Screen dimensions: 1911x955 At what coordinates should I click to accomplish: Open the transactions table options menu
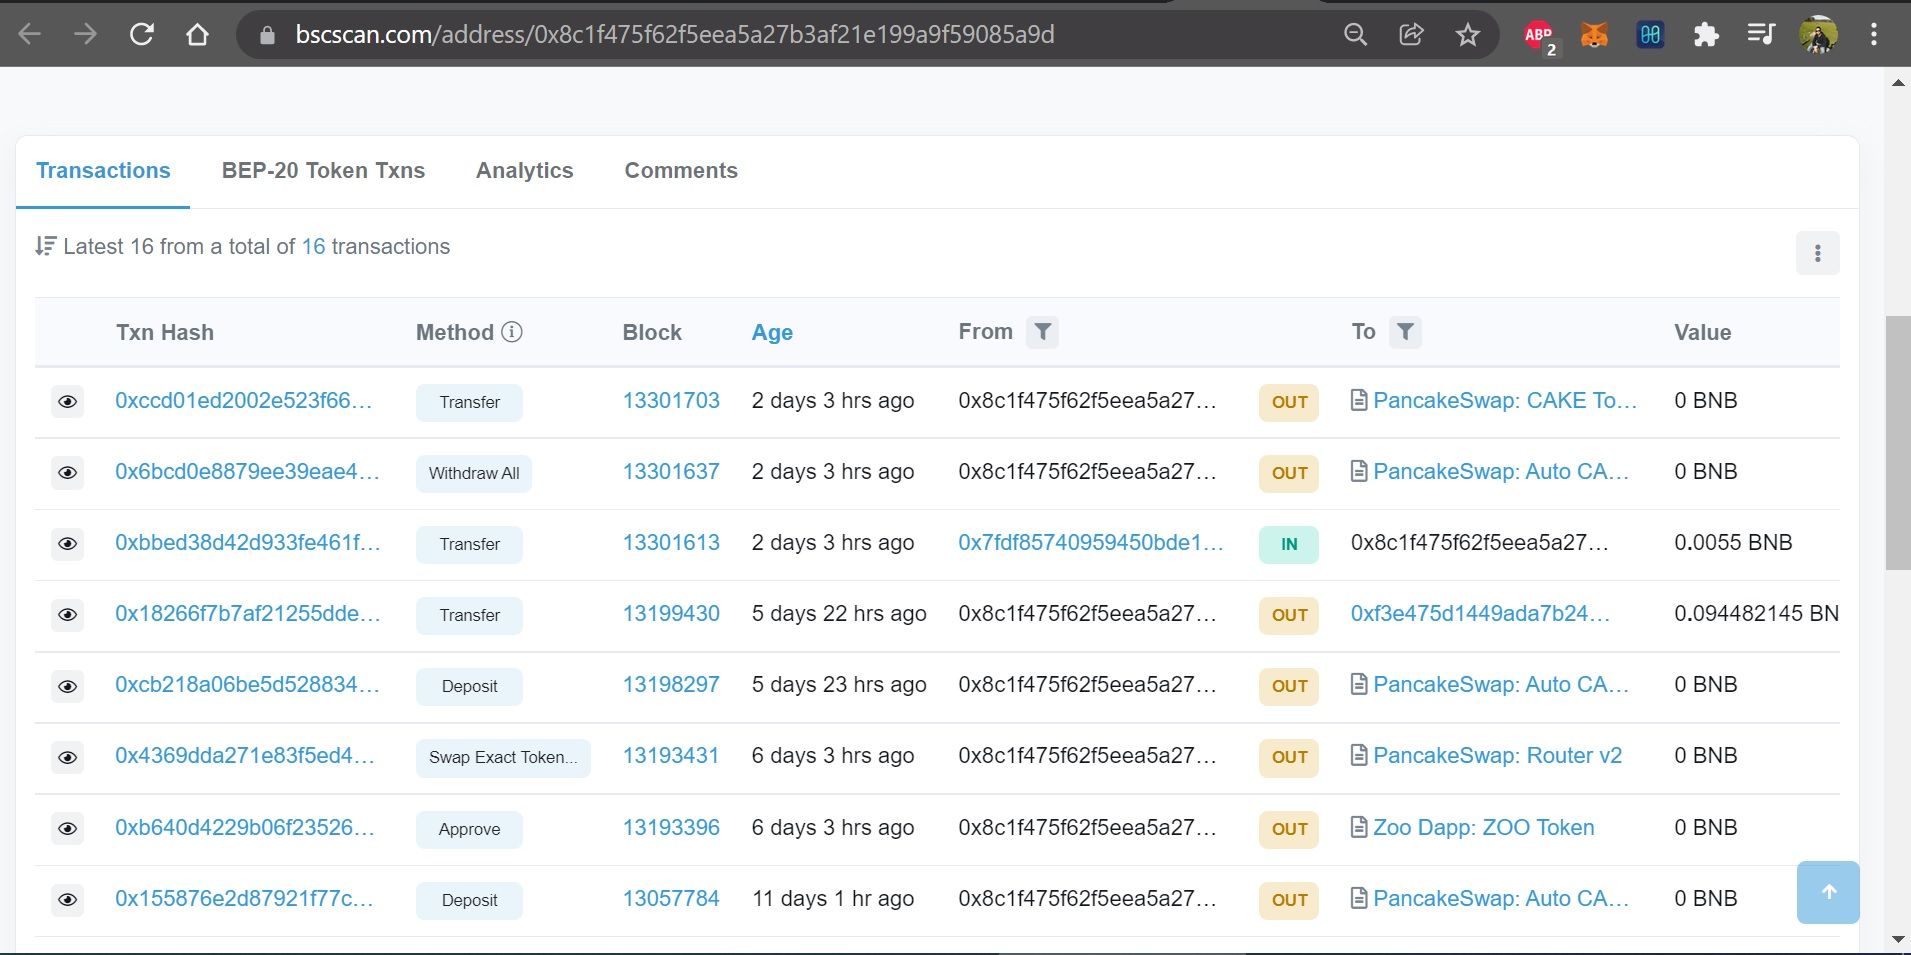pos(1817,254)
